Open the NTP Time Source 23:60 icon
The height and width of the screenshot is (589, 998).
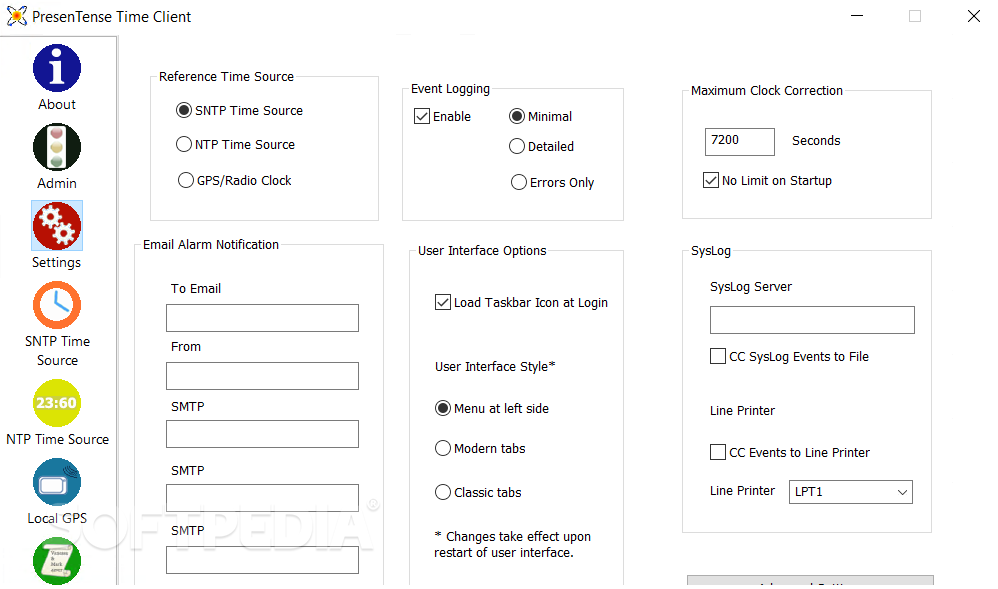(x=57, y=403)
